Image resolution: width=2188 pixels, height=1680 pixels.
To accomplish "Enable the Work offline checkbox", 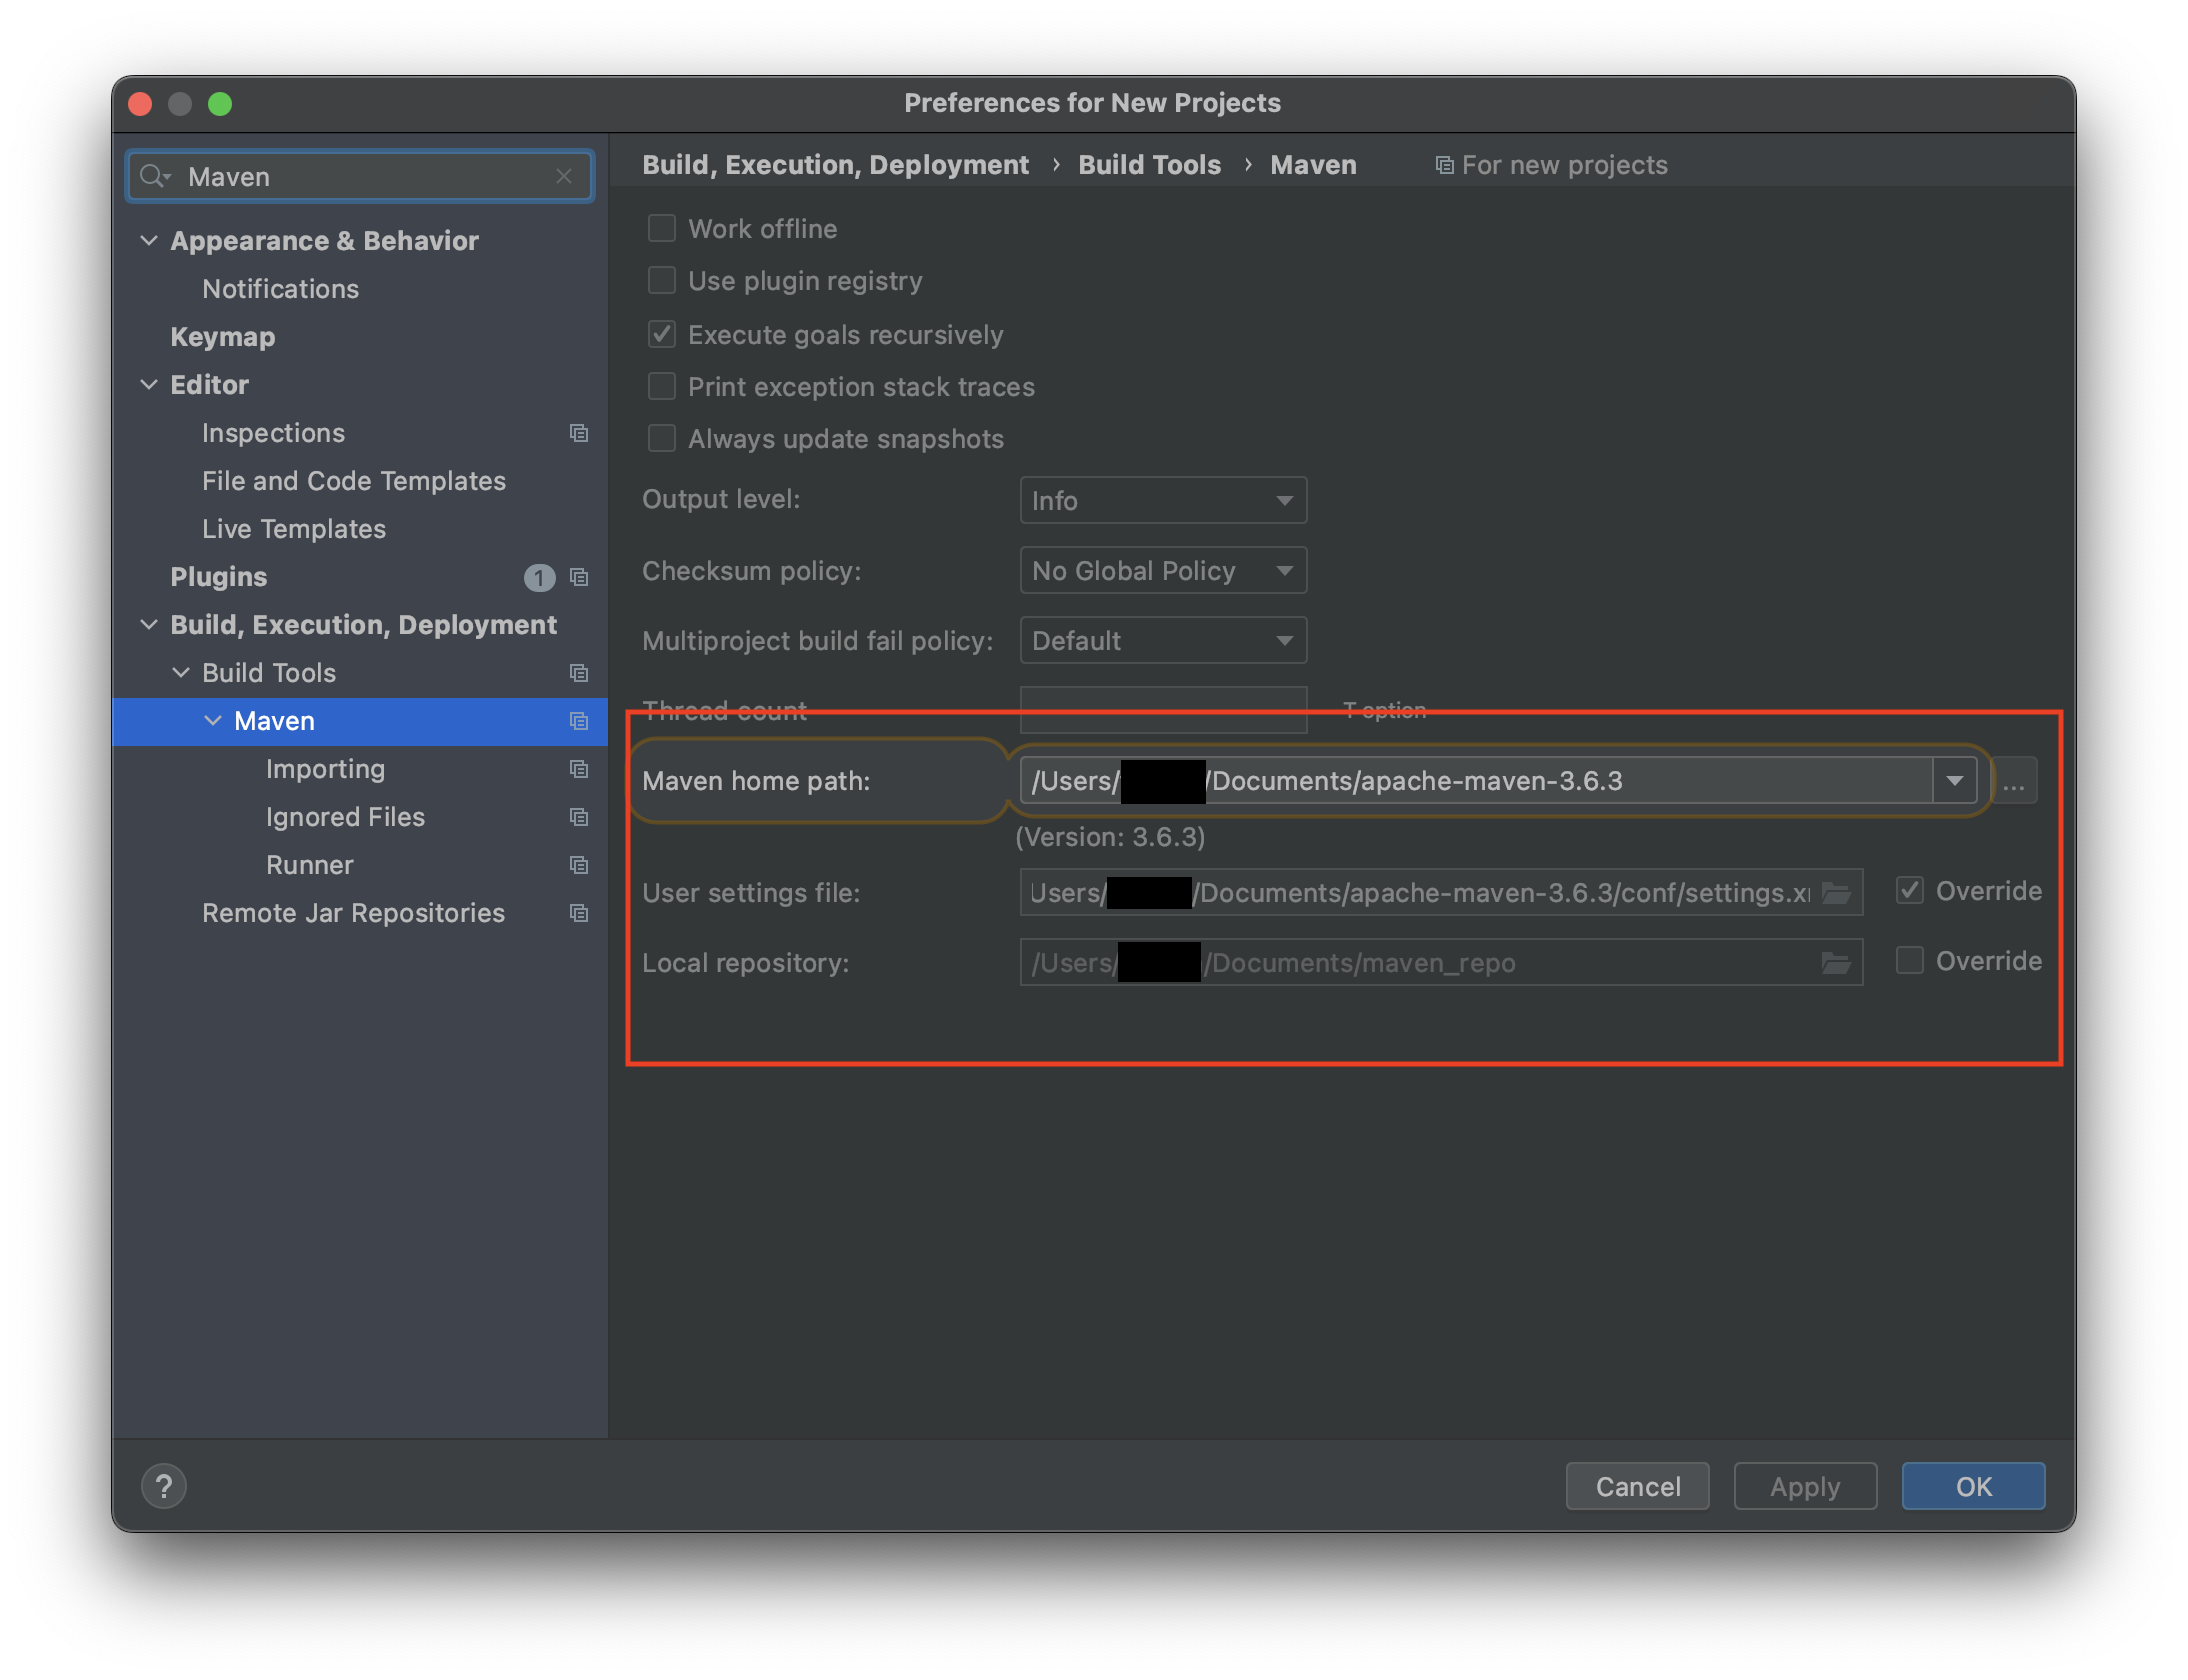I will (661, 228).
